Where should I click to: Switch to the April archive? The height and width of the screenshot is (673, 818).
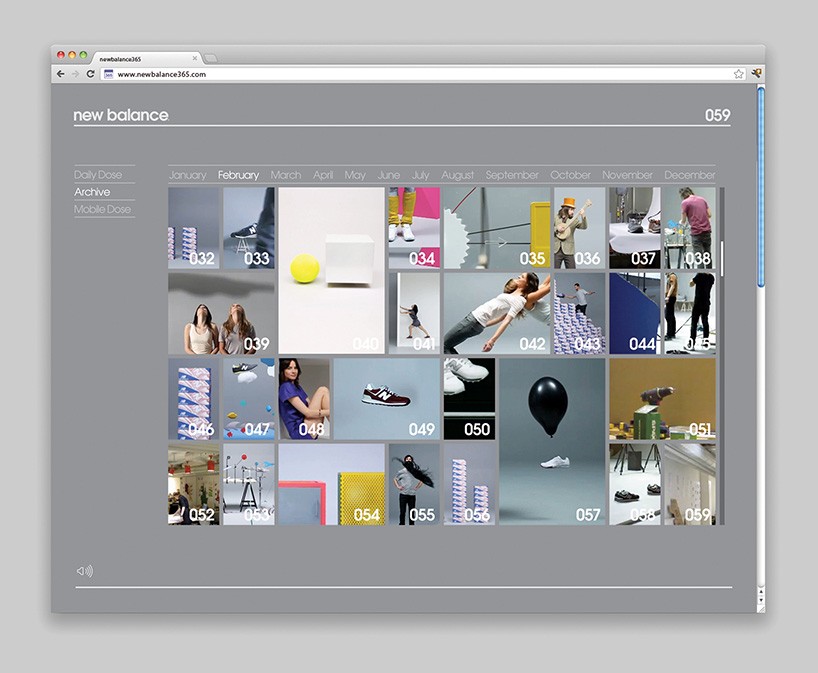pyautogui.click(x=323, y=175)
